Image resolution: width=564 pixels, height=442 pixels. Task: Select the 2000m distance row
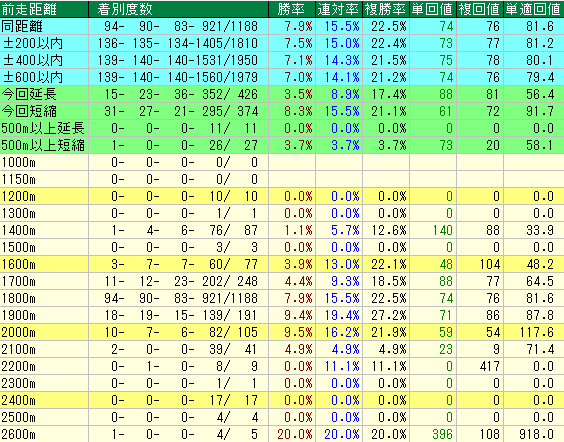click(x=282, y=332)
